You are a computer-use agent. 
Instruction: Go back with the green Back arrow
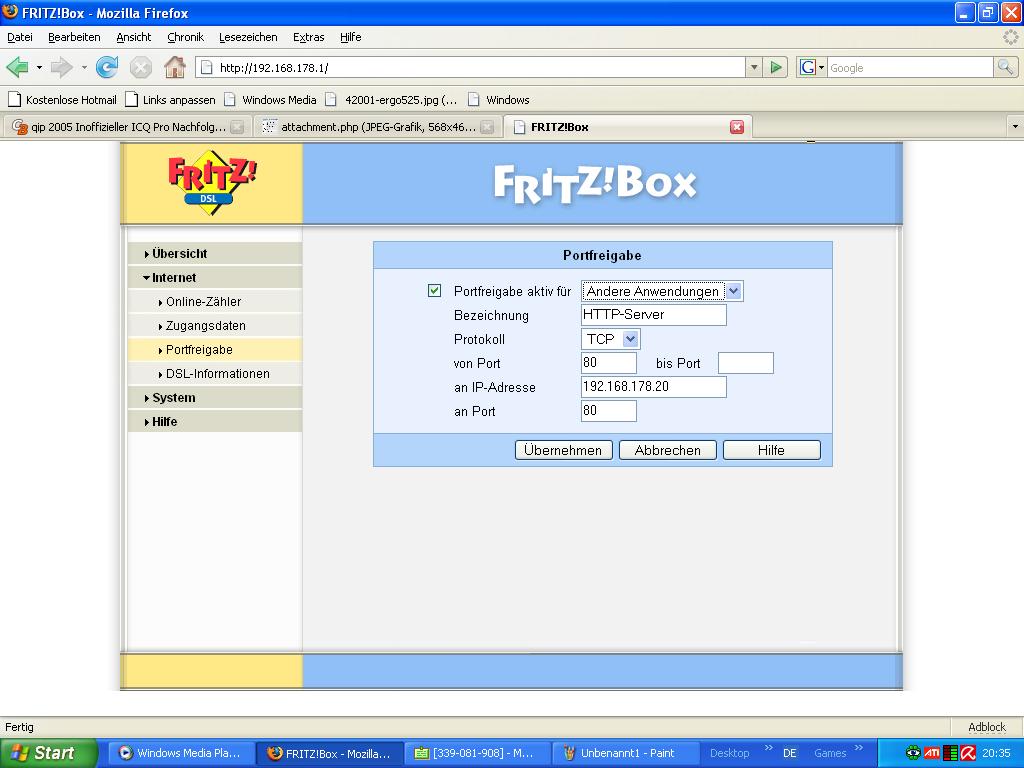(18, 67)
